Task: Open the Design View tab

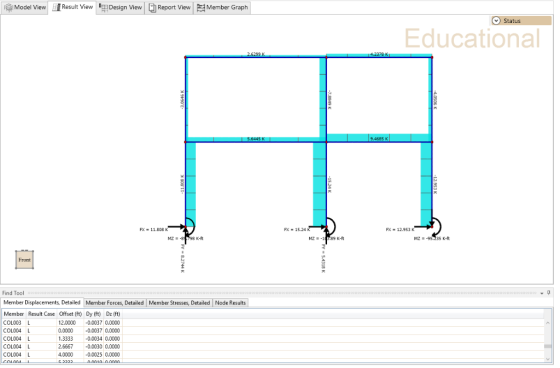Action: click(x=120, y=7)
